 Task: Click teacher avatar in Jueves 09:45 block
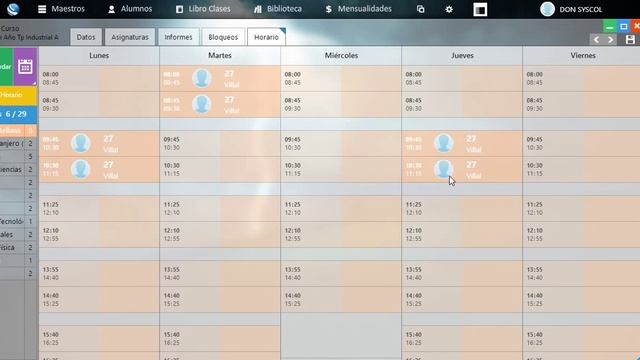tap(444, 143)
